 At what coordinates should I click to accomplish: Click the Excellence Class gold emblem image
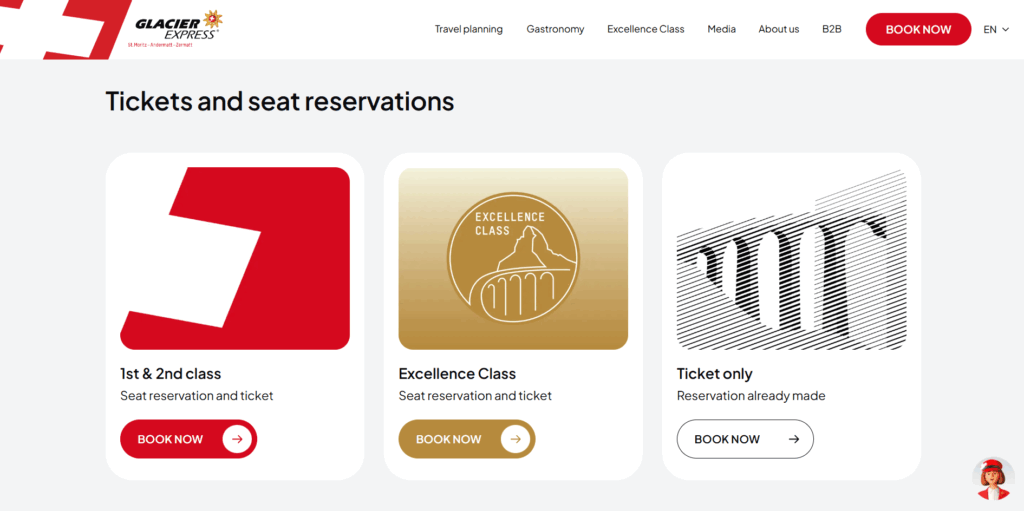pyautogui.click(x=512, y=258)
